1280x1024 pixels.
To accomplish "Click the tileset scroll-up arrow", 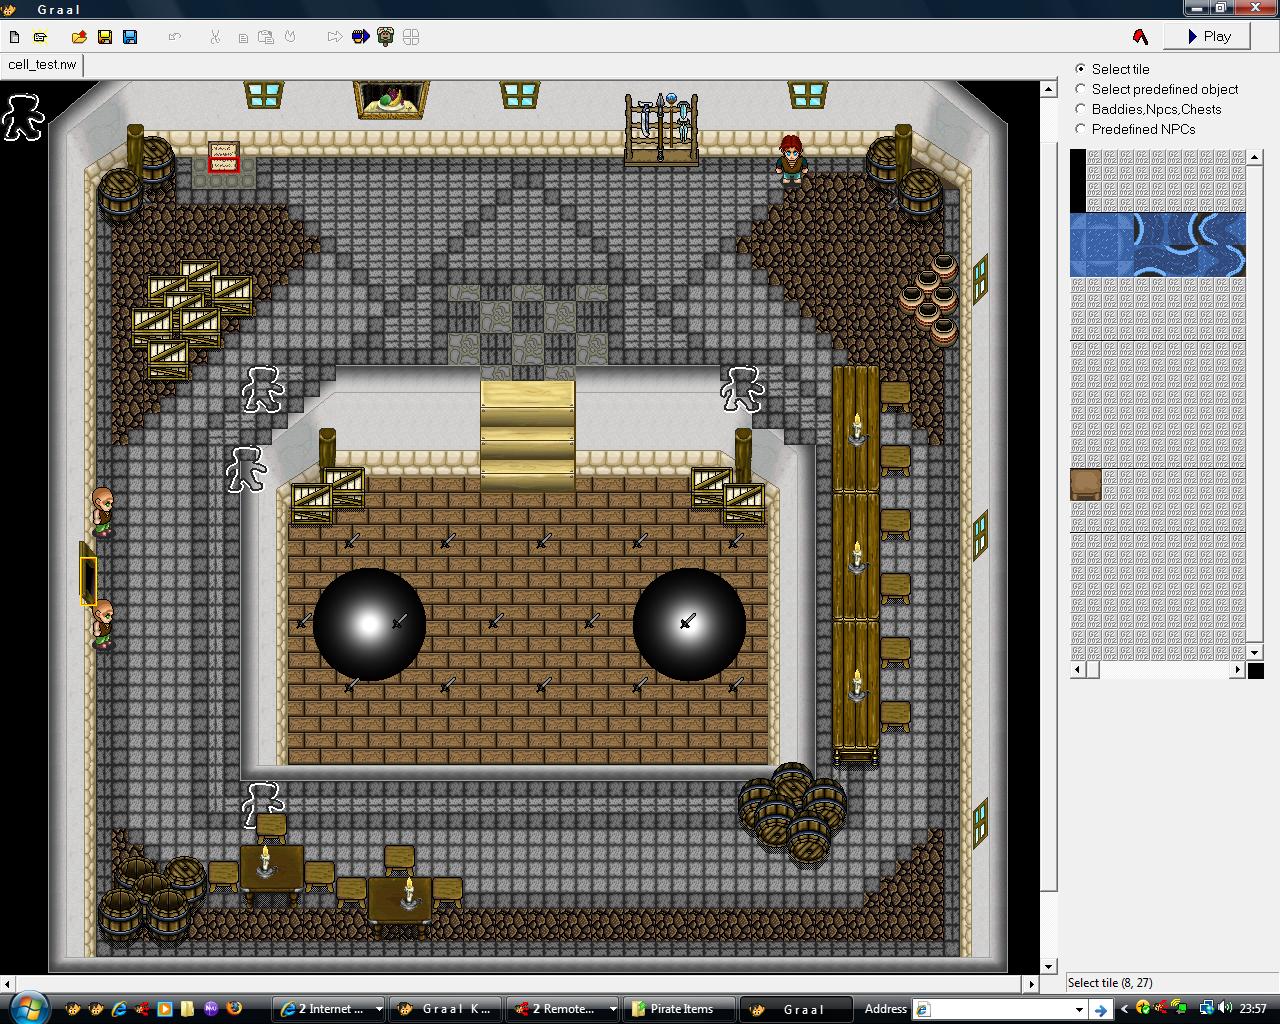I will coord(1255,157).
